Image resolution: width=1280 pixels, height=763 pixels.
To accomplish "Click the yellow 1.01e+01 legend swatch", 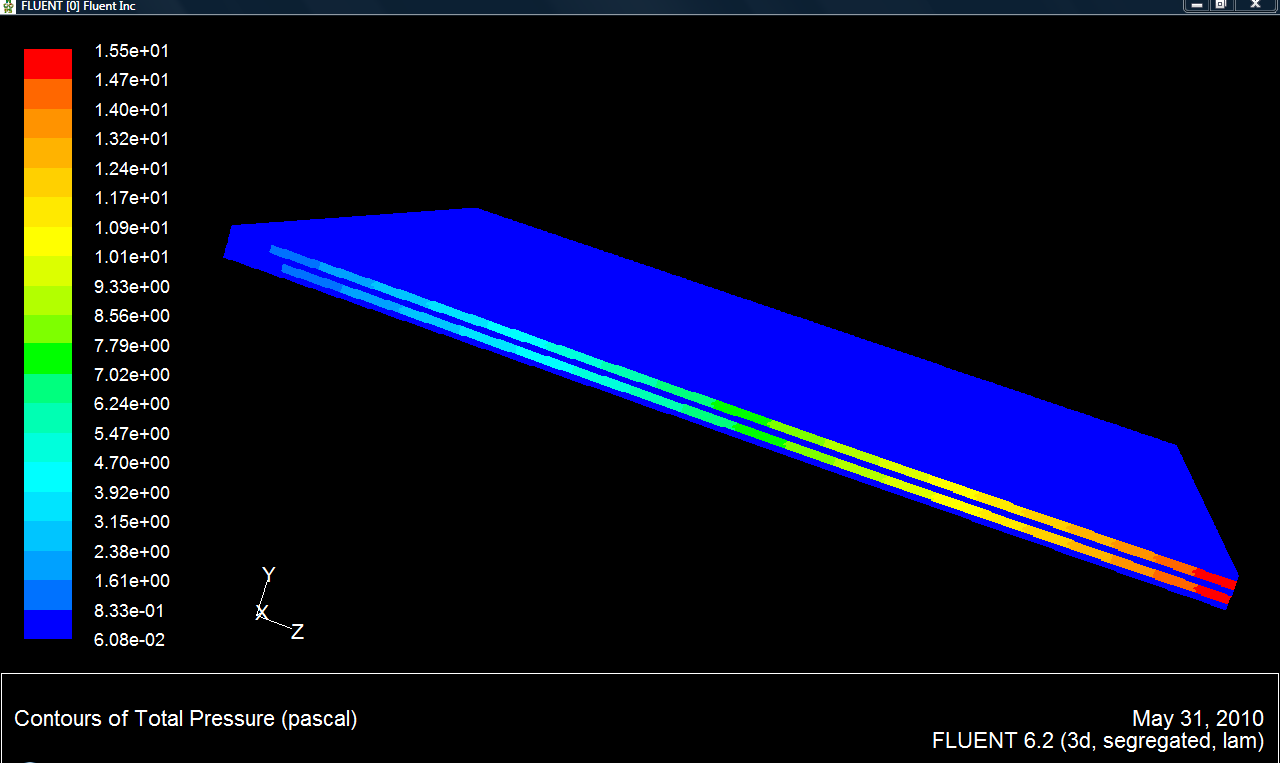I will pos(48,241).
